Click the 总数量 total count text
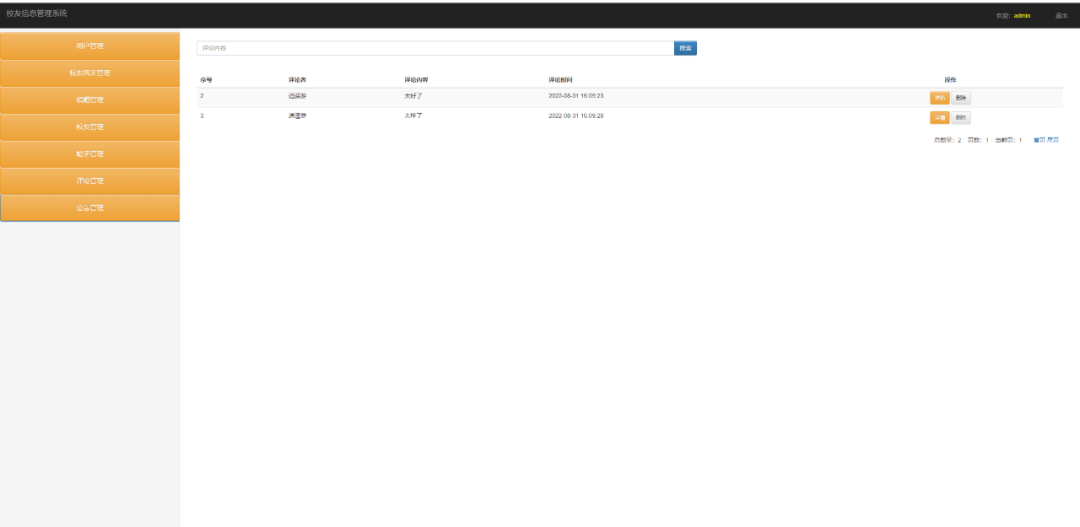This screenshot has width=1080, height=527. point(947,140)
